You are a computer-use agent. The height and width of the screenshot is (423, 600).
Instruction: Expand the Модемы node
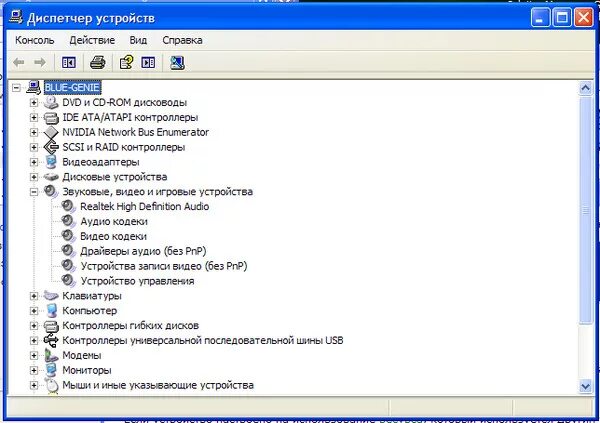coord(34,355)
